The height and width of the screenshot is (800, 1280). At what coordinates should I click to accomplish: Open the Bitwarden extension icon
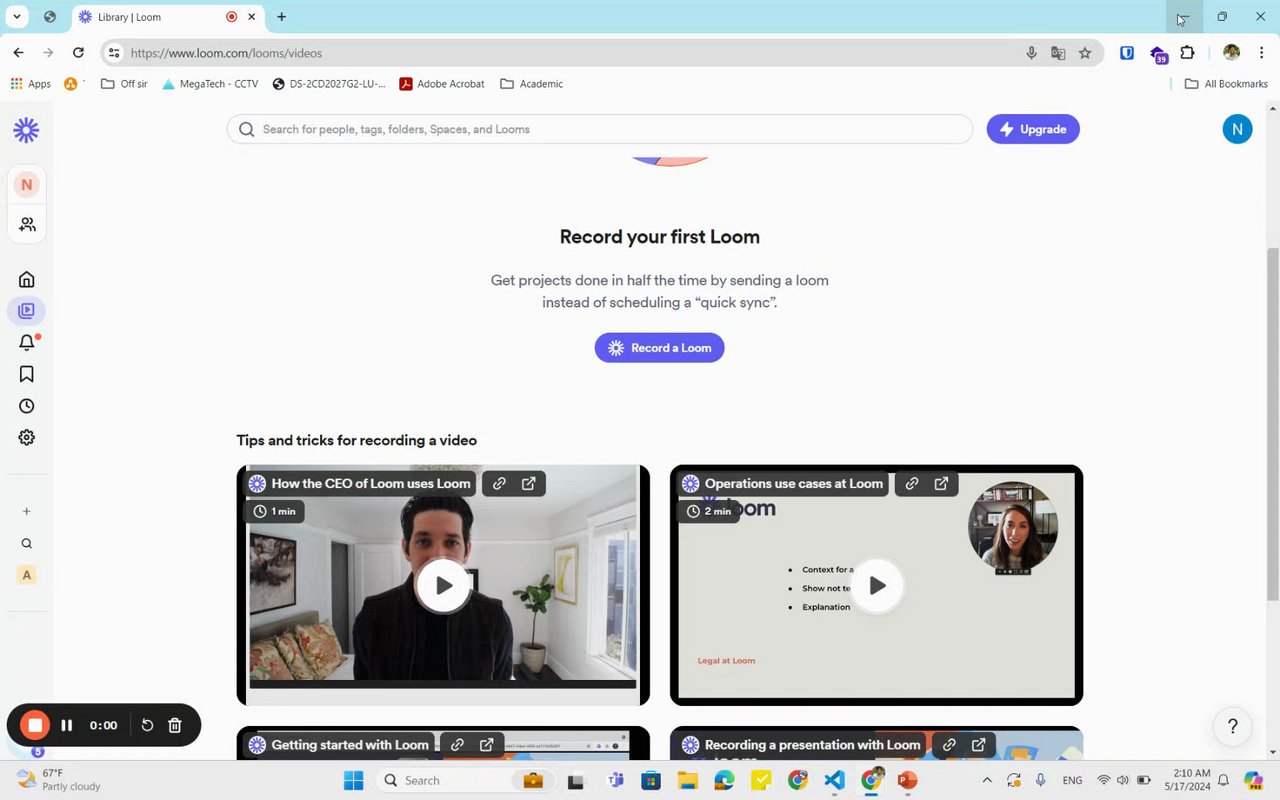tap(1127, 53)
